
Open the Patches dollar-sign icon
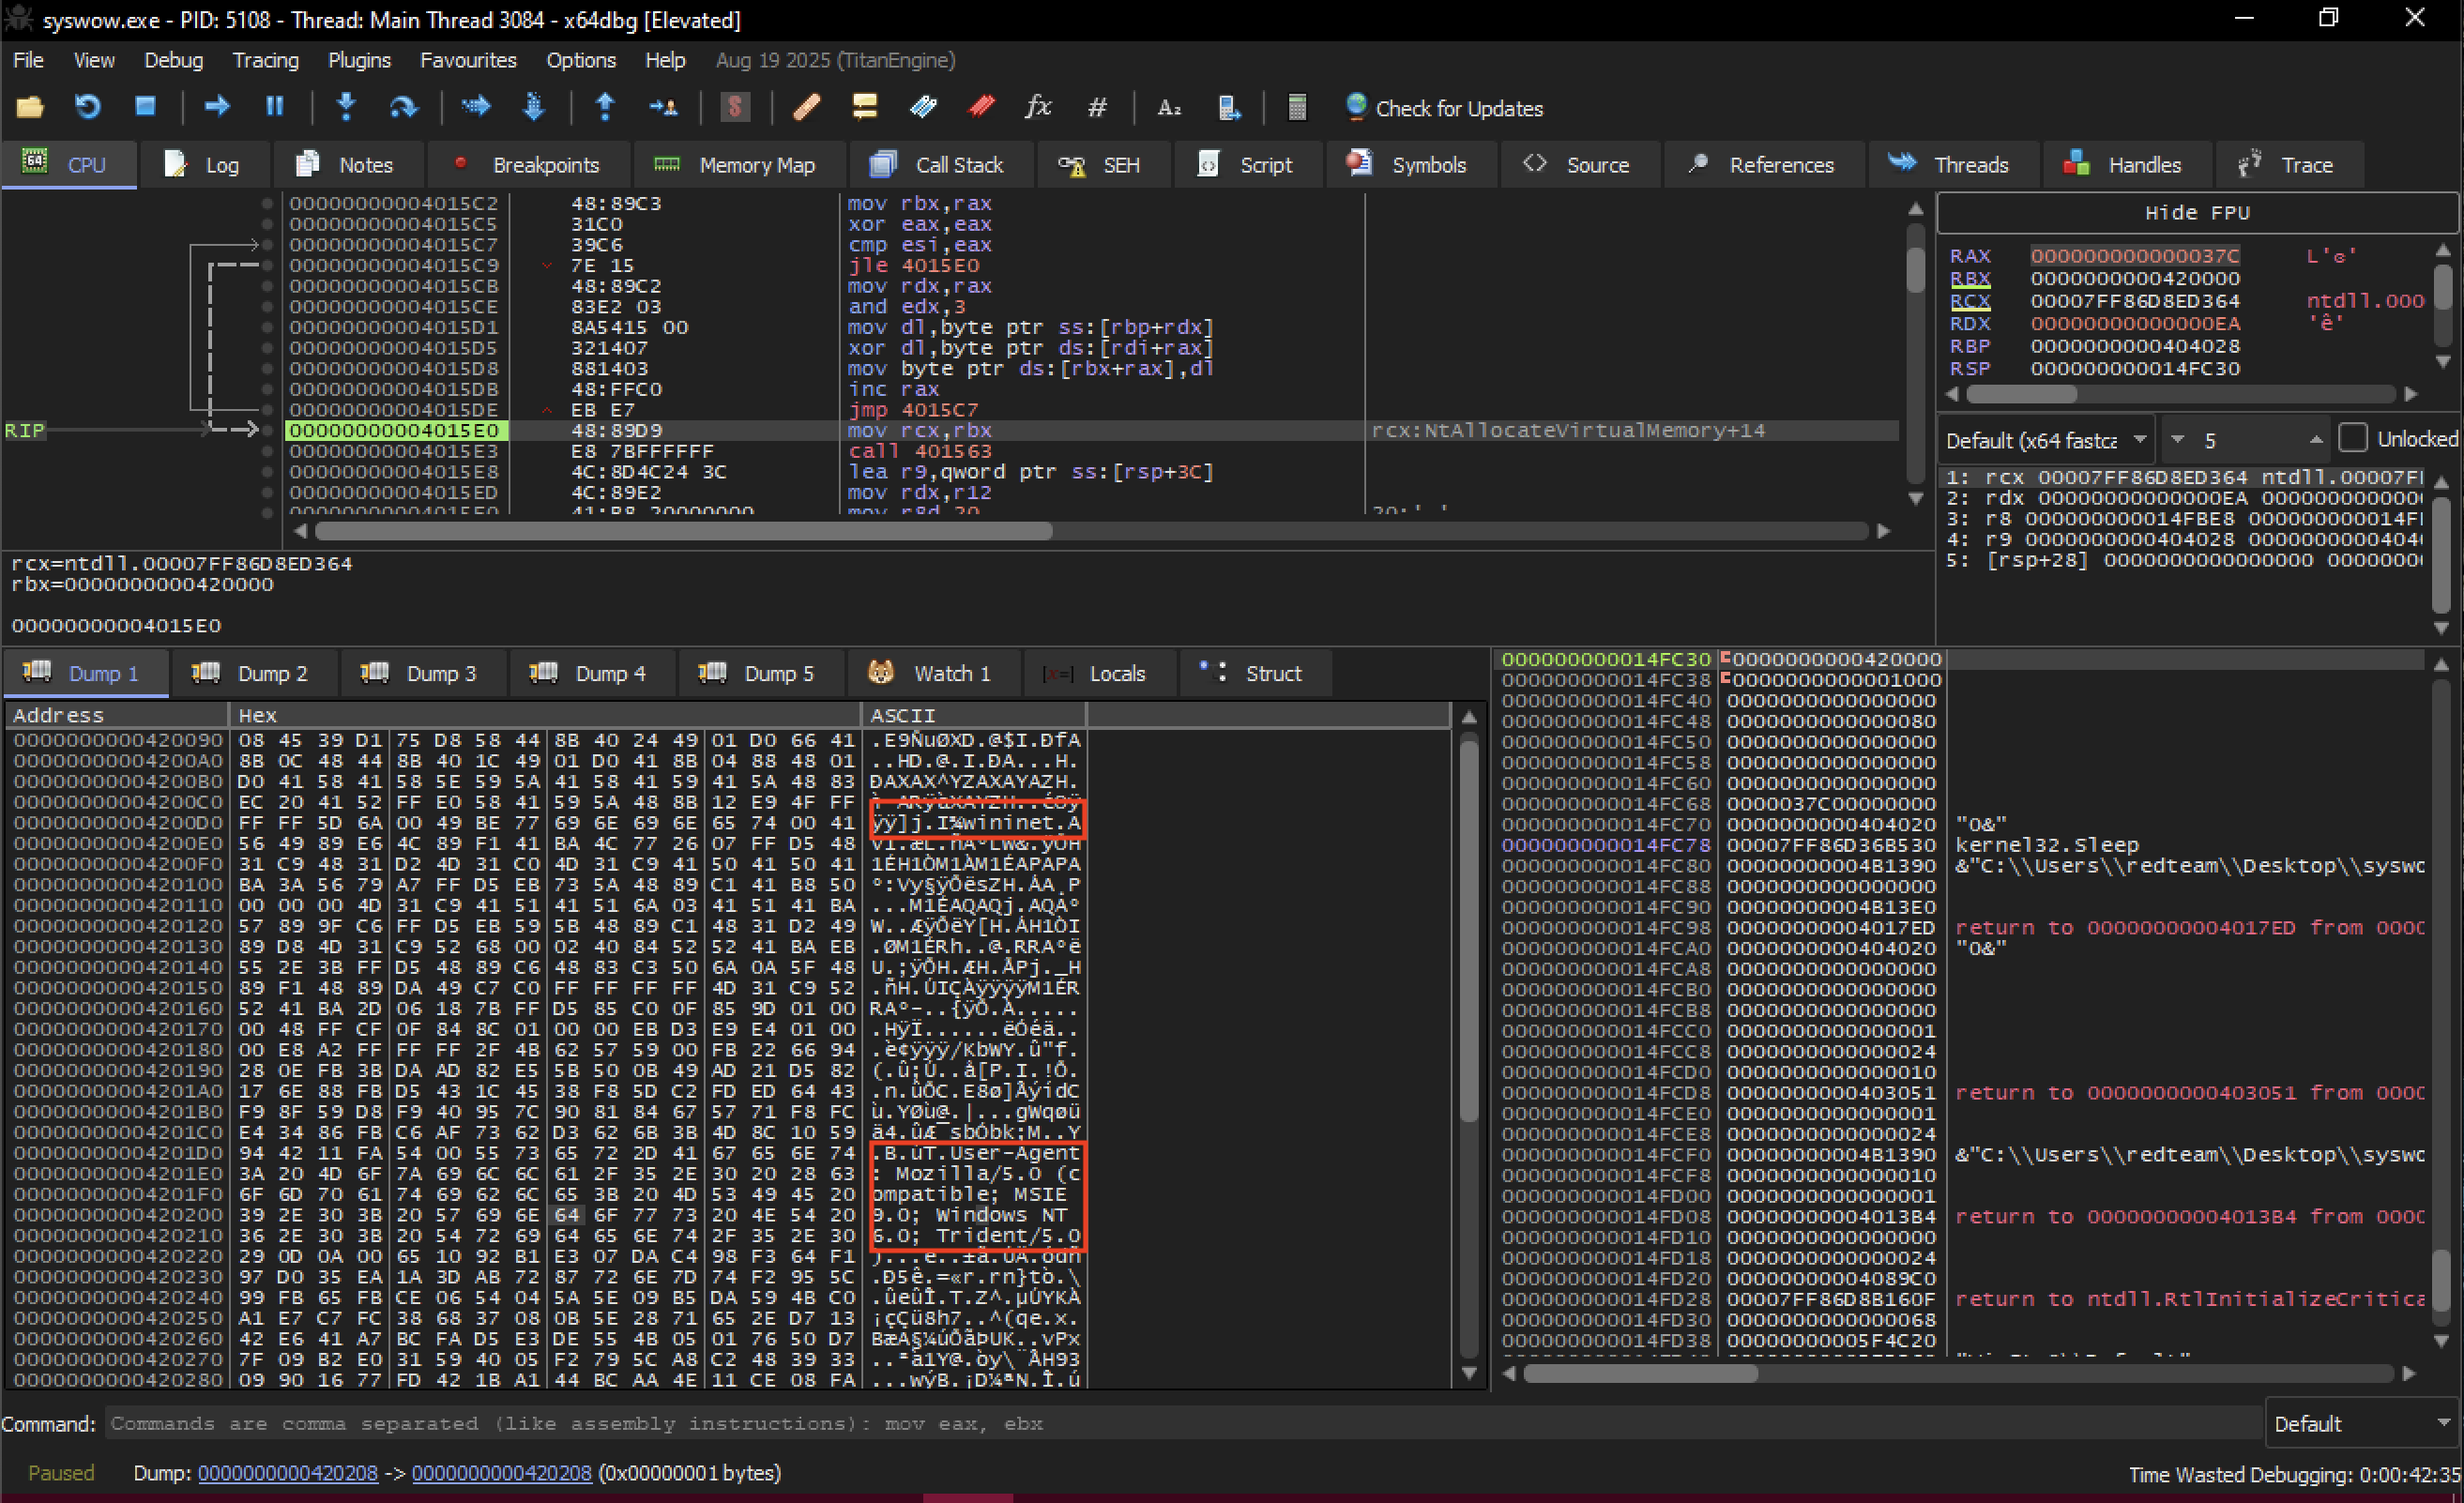point(735,107)
